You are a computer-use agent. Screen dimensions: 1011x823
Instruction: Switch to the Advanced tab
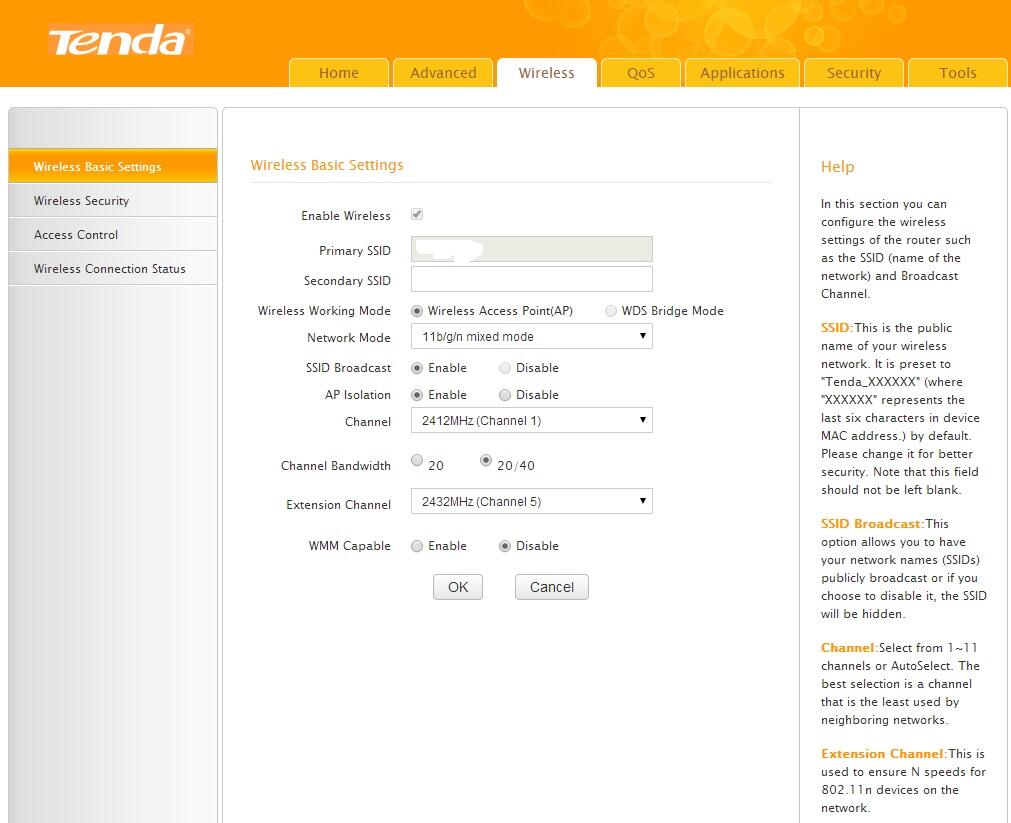(443, 72)
